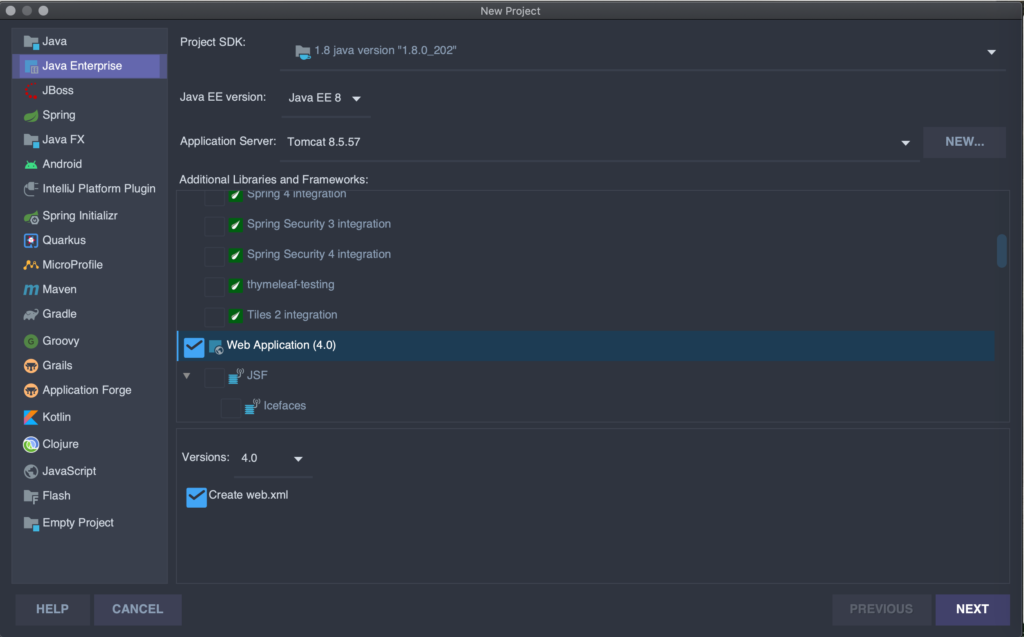
Task: Click the Icefaces framework icon
Action: (x=252, y=406)
